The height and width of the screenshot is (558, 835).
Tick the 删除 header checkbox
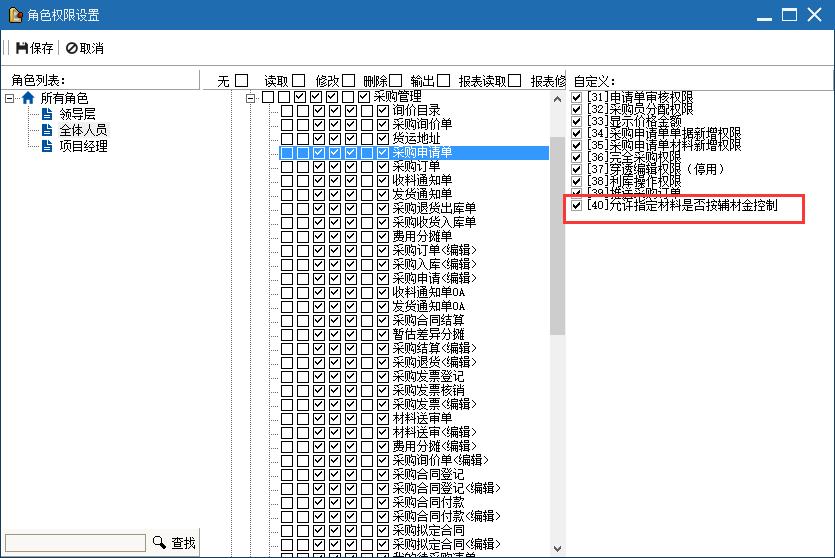tap(396, 80)
